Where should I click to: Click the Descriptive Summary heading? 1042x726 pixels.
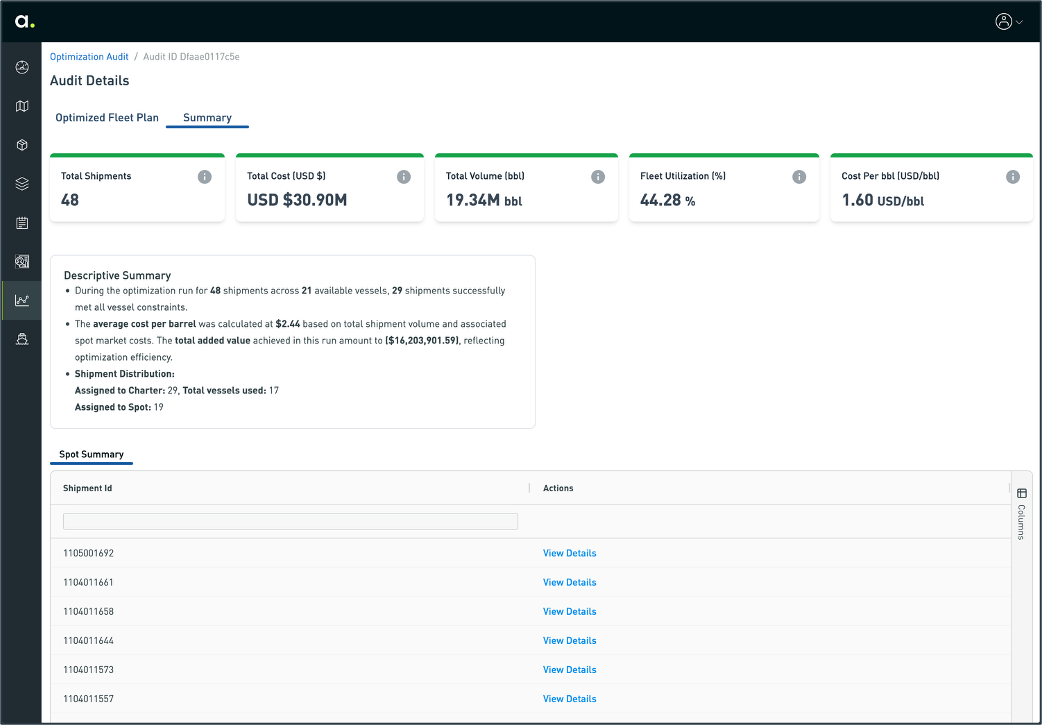click(117, 275)
